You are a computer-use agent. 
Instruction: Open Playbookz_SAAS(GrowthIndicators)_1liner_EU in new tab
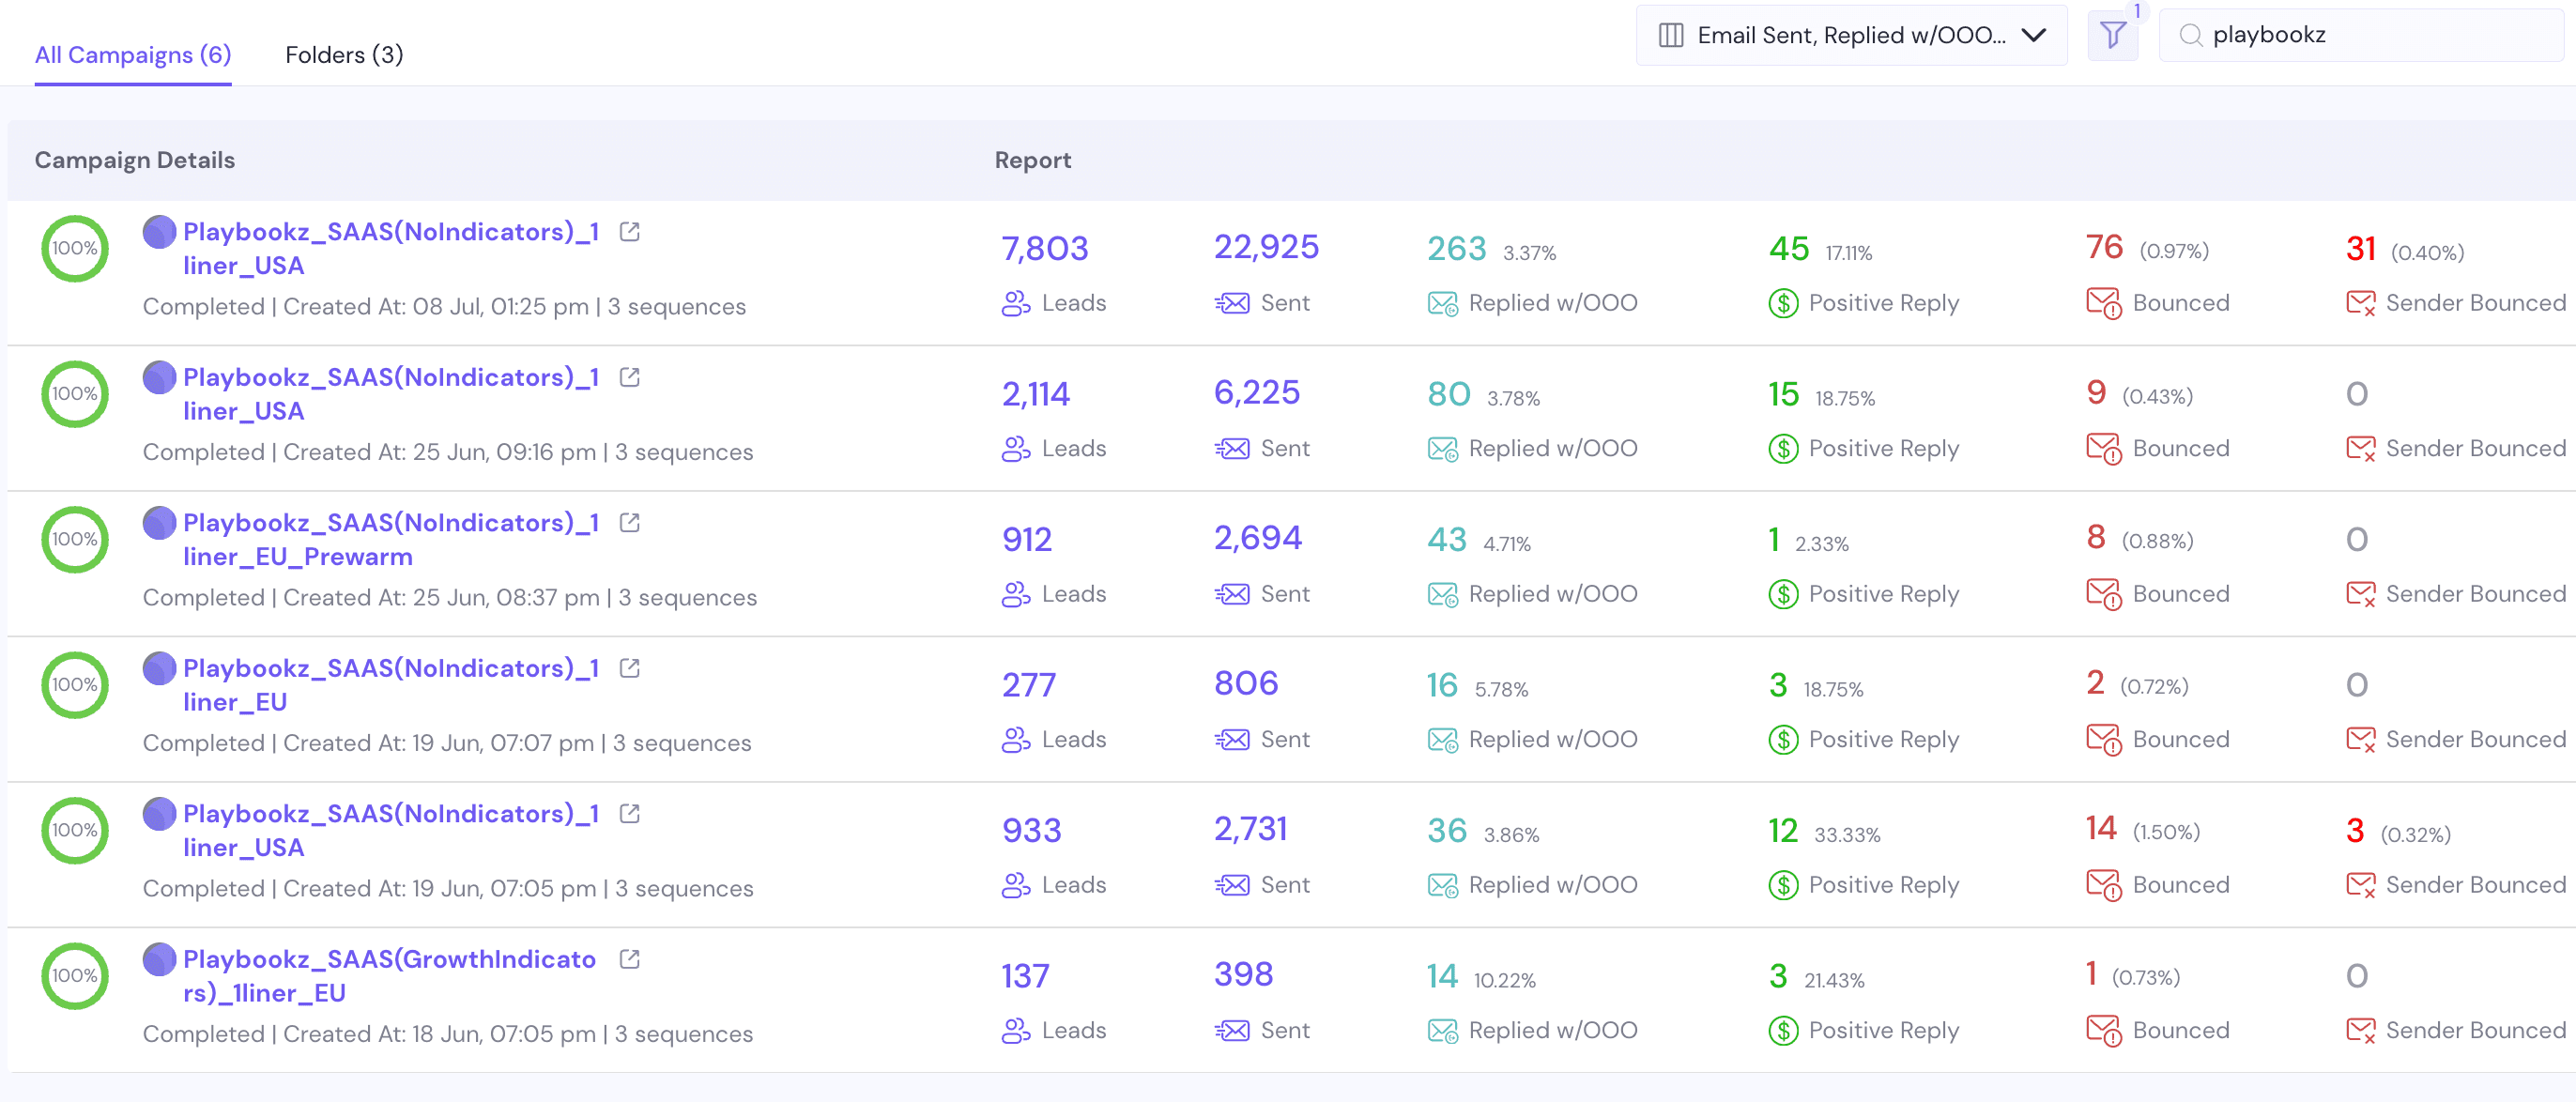[x=628, y=959]
